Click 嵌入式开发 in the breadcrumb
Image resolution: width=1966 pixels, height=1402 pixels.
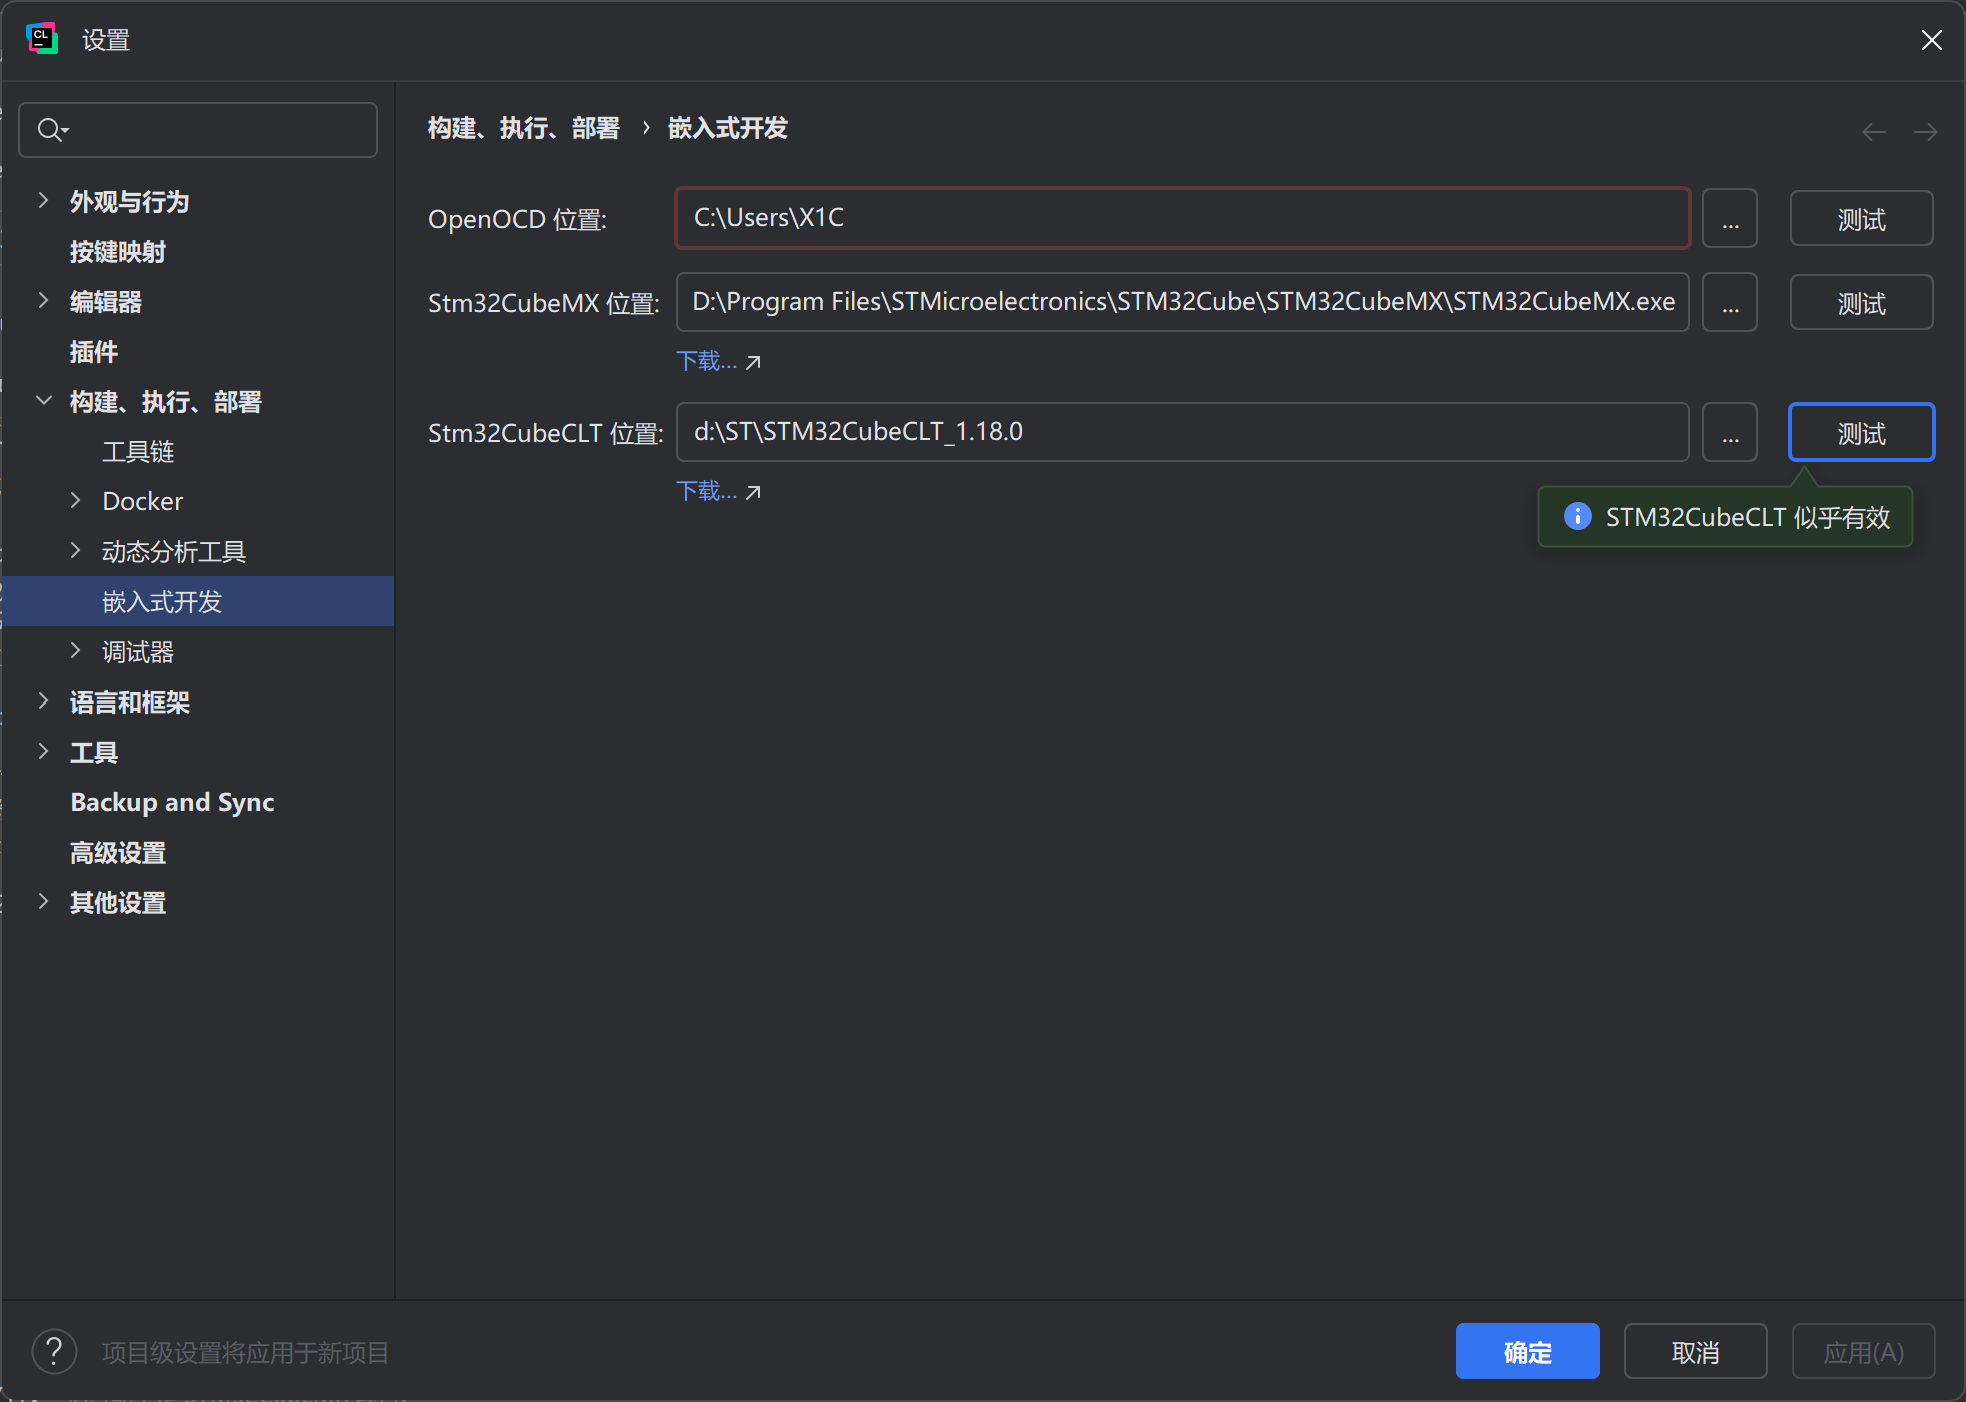[728, 128]
